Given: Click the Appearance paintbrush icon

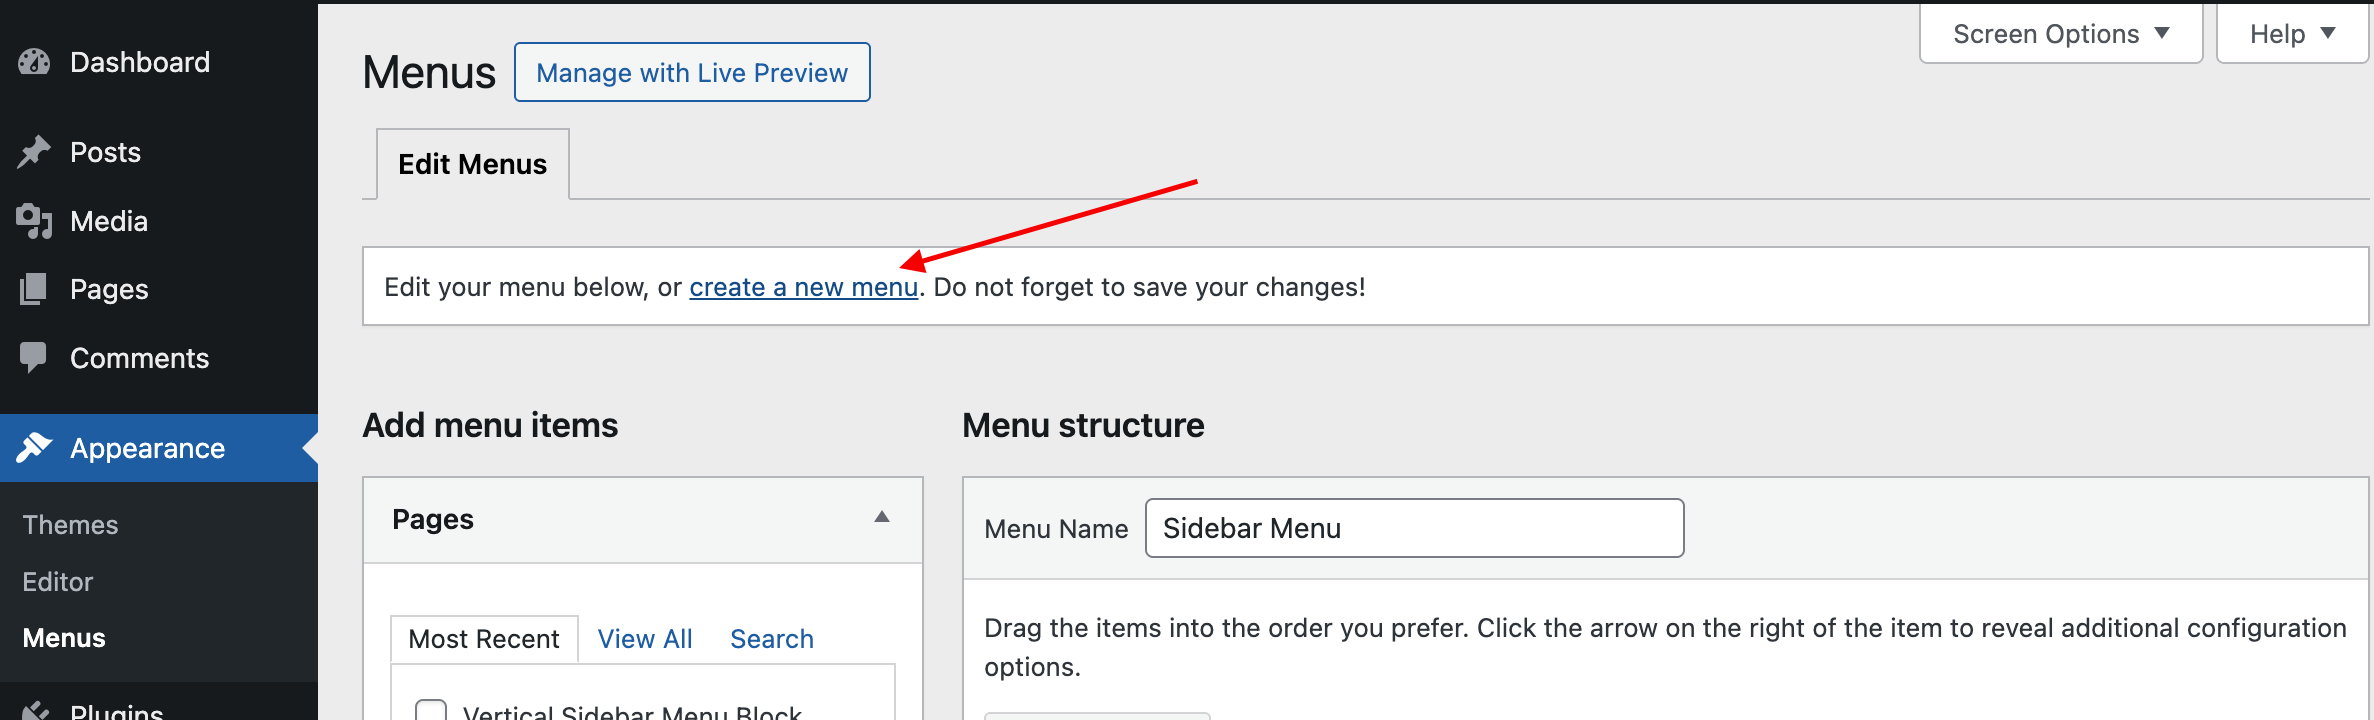Looking at the screenshot, I should coord(34,448).
